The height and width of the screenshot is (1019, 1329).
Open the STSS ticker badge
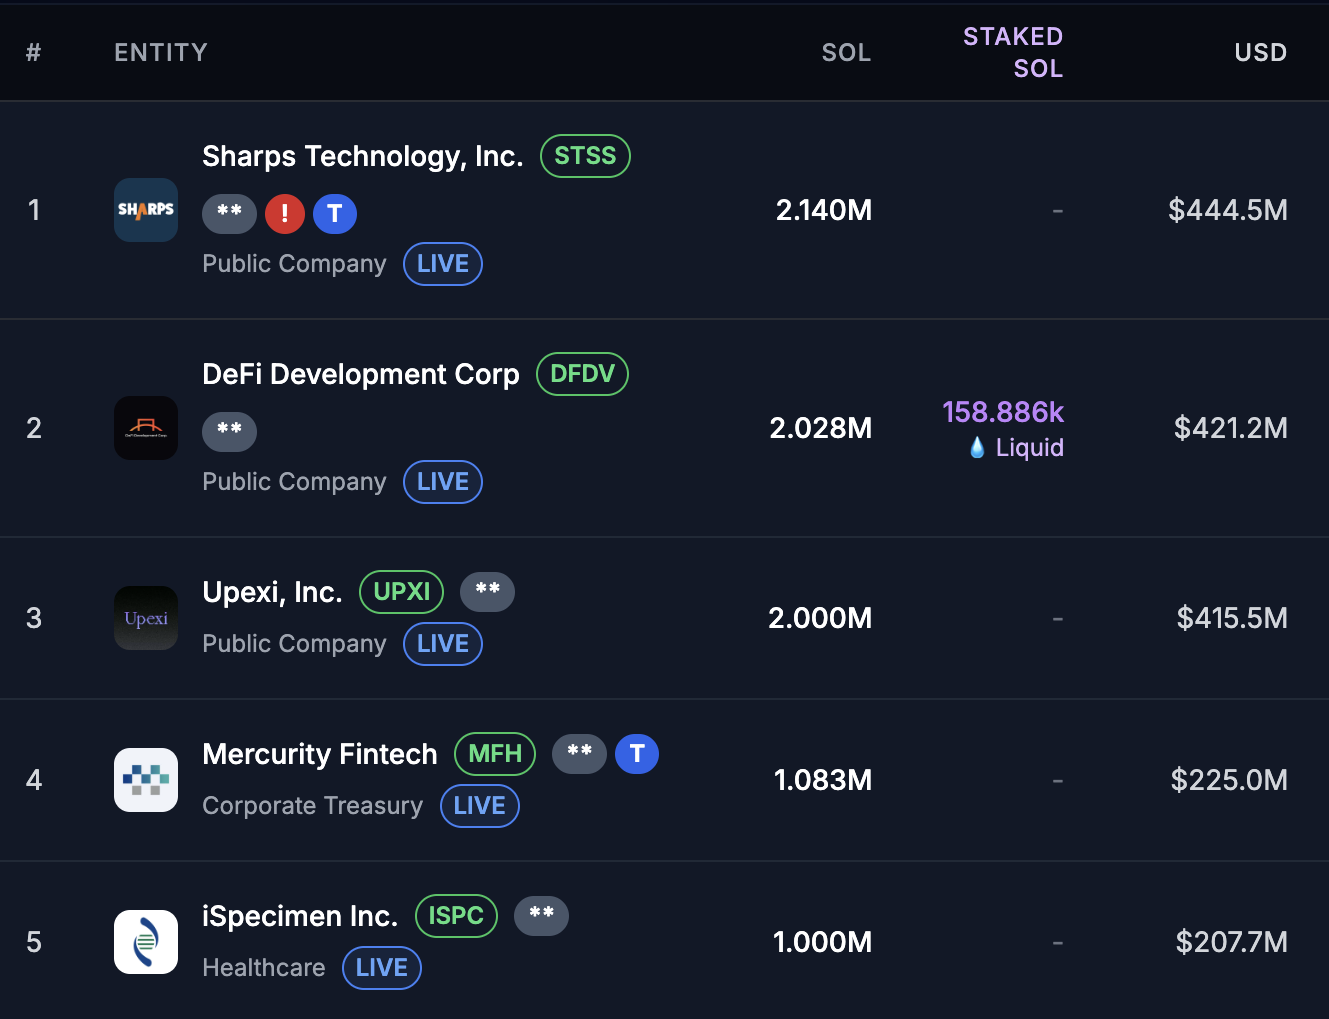[585, 156]
